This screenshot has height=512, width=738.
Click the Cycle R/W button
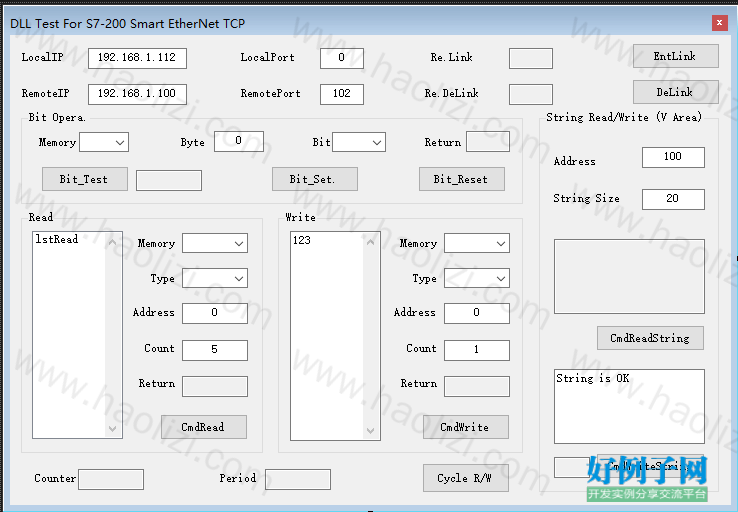click(465, 478)
